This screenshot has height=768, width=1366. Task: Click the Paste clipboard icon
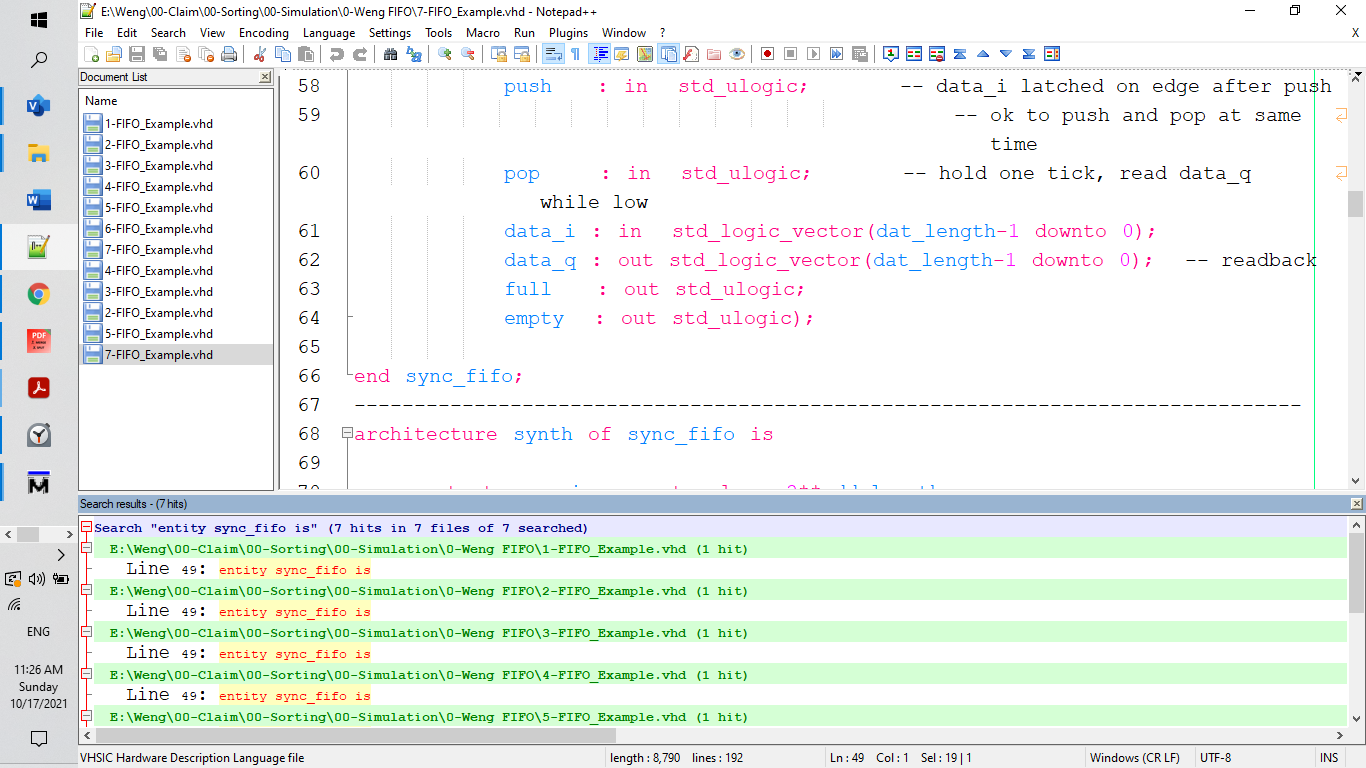306,54
